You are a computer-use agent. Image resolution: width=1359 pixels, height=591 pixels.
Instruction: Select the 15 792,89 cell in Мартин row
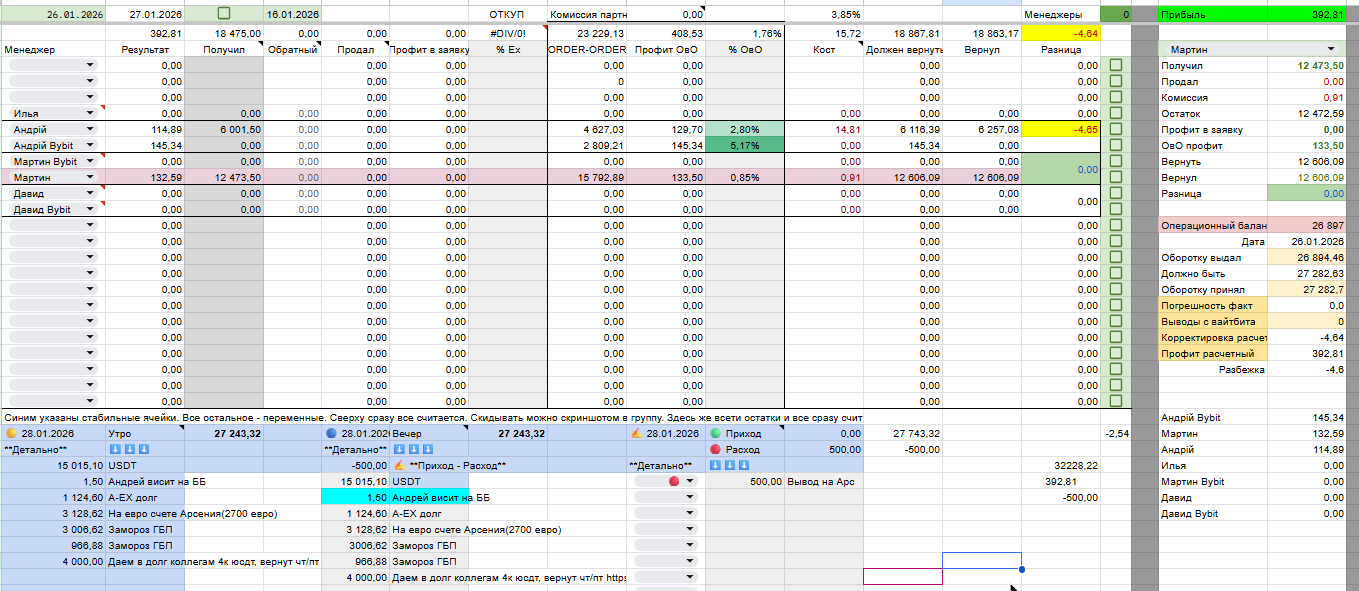[587, 177]
